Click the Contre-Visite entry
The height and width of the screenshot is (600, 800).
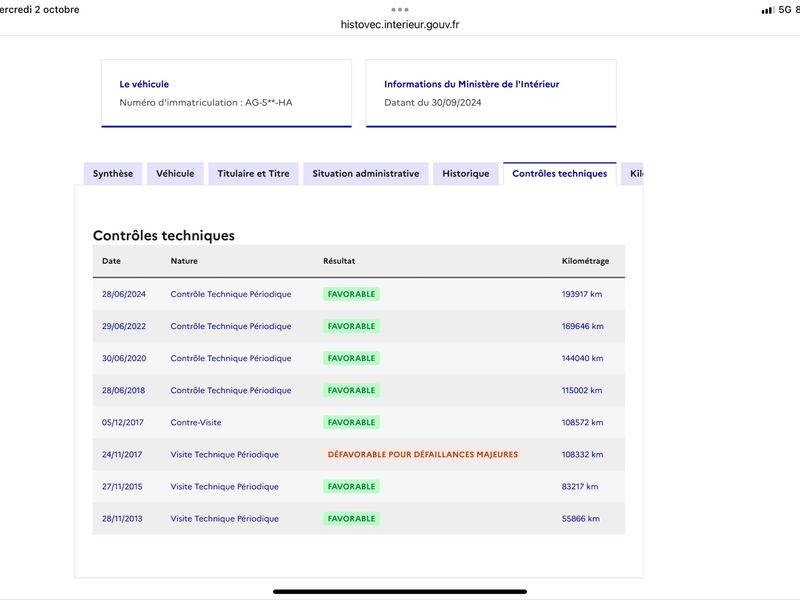(x=196, y=422)
